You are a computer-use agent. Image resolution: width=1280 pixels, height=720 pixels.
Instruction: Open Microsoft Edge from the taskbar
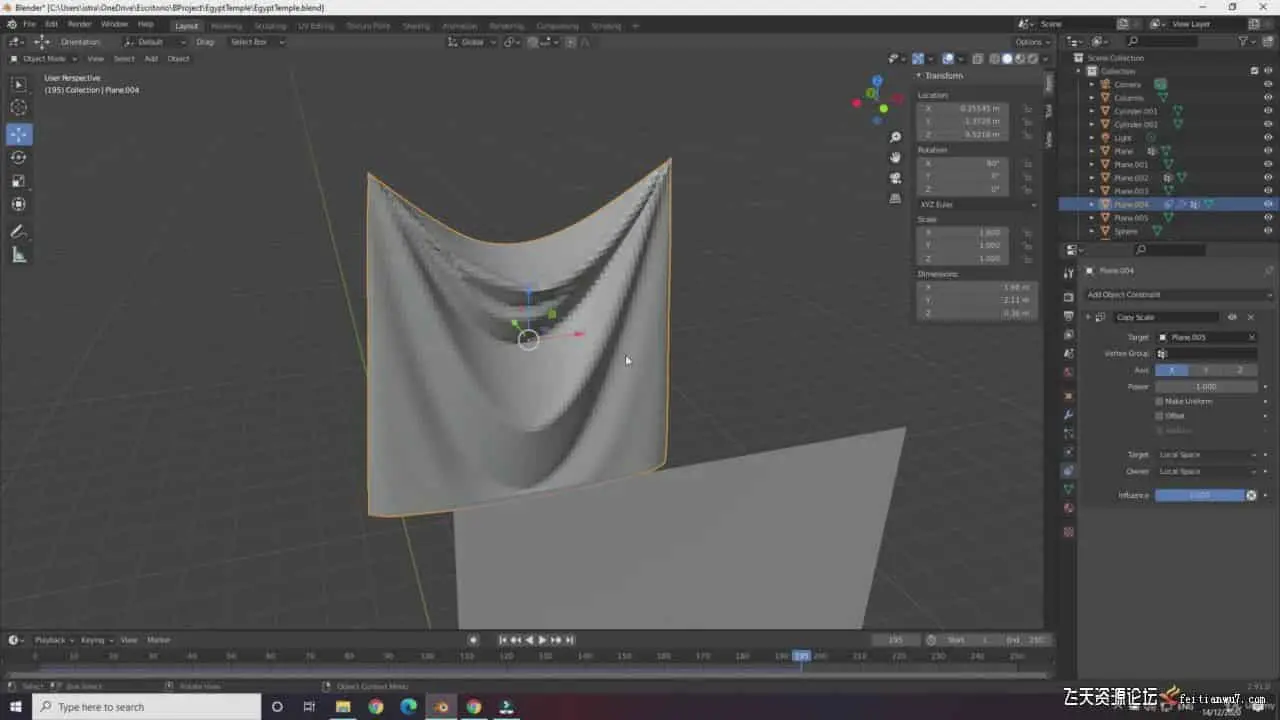408,707
